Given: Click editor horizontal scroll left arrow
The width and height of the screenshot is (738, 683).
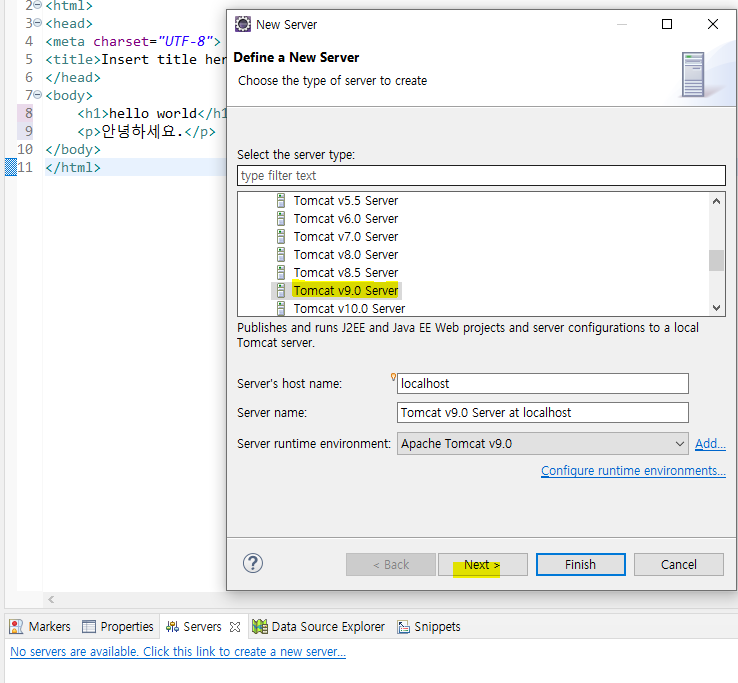Looking at the screenshot, I should (51, 599).
